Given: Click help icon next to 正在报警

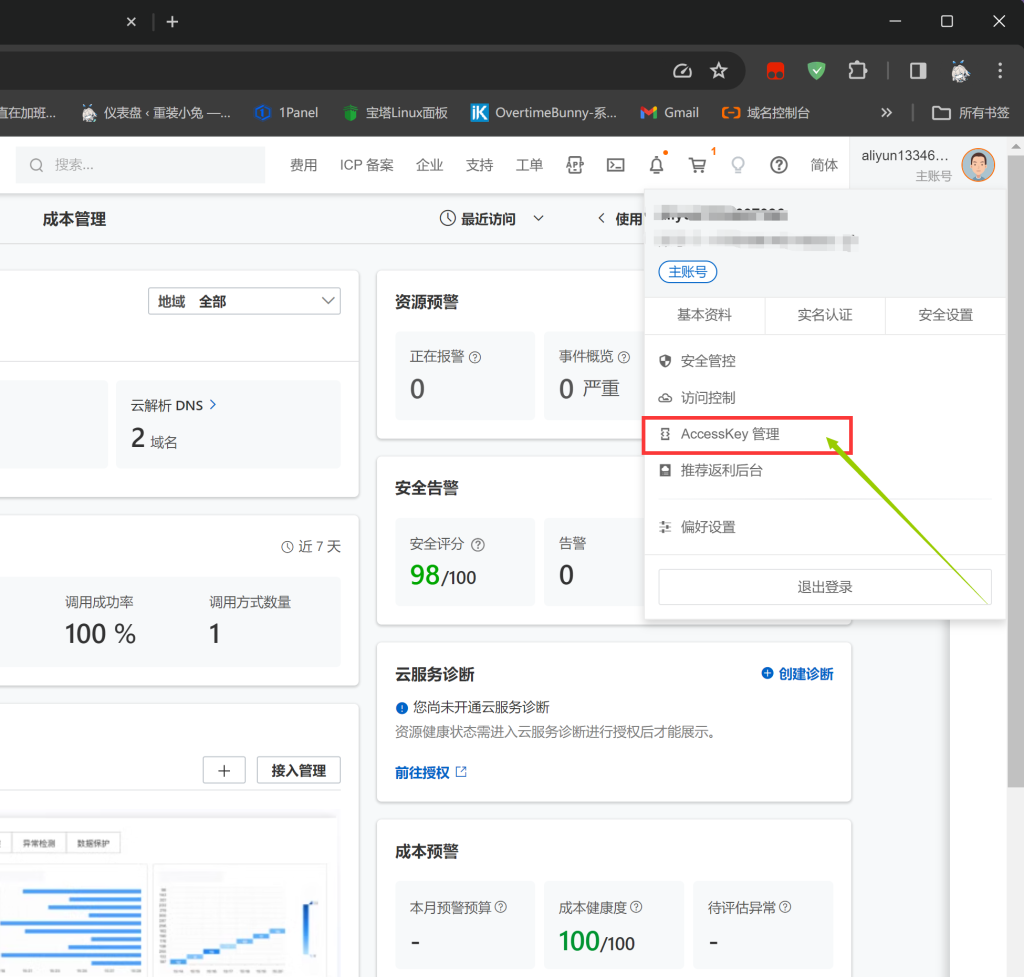Looking at the screenshot, I should pos(475,357).
